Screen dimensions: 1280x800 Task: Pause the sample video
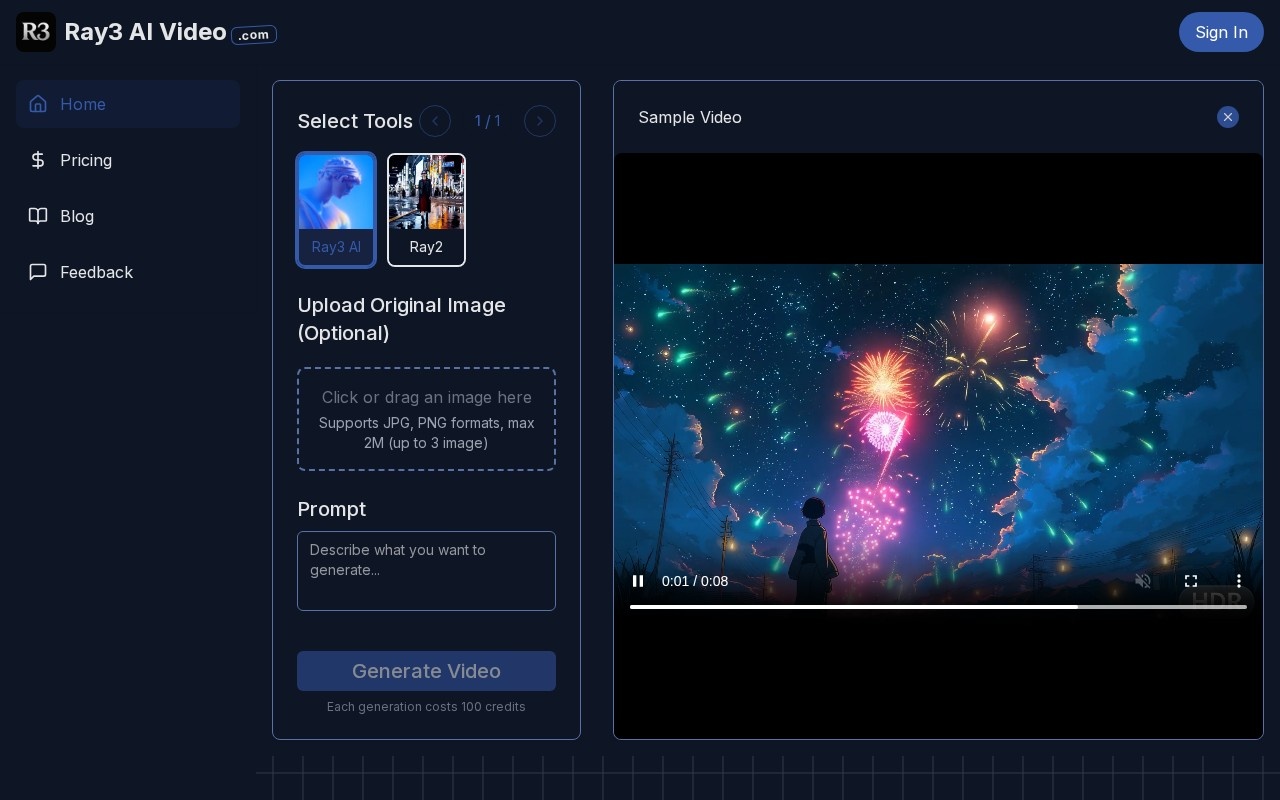[638, 581]
